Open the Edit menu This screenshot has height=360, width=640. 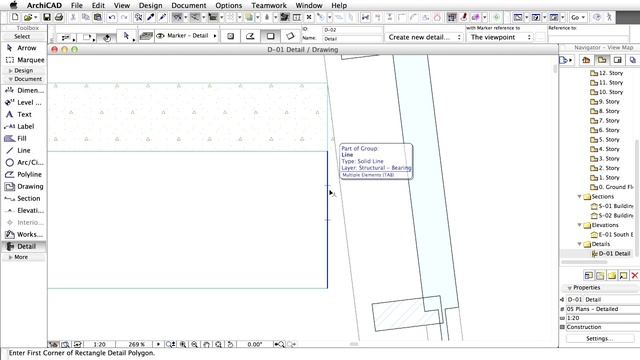coord(98,5)
